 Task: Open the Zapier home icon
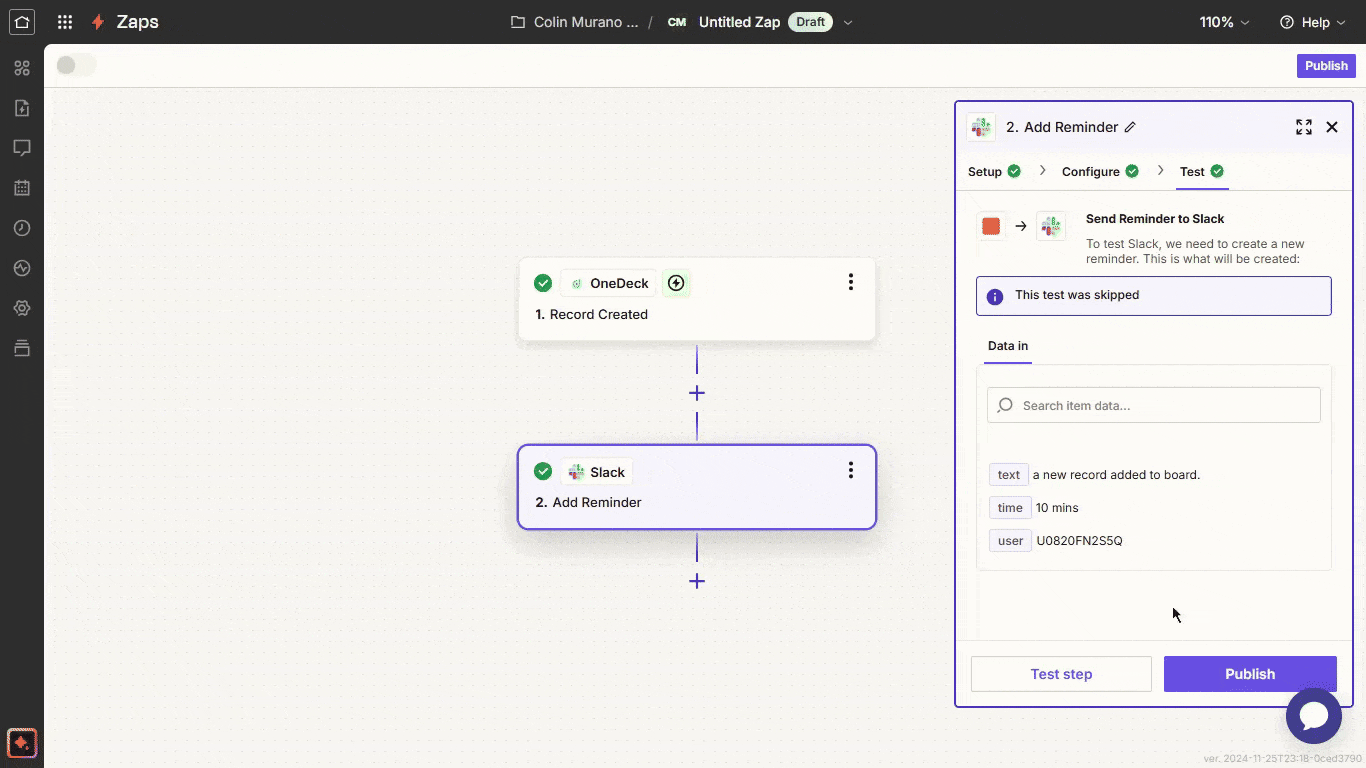point(22,21)
